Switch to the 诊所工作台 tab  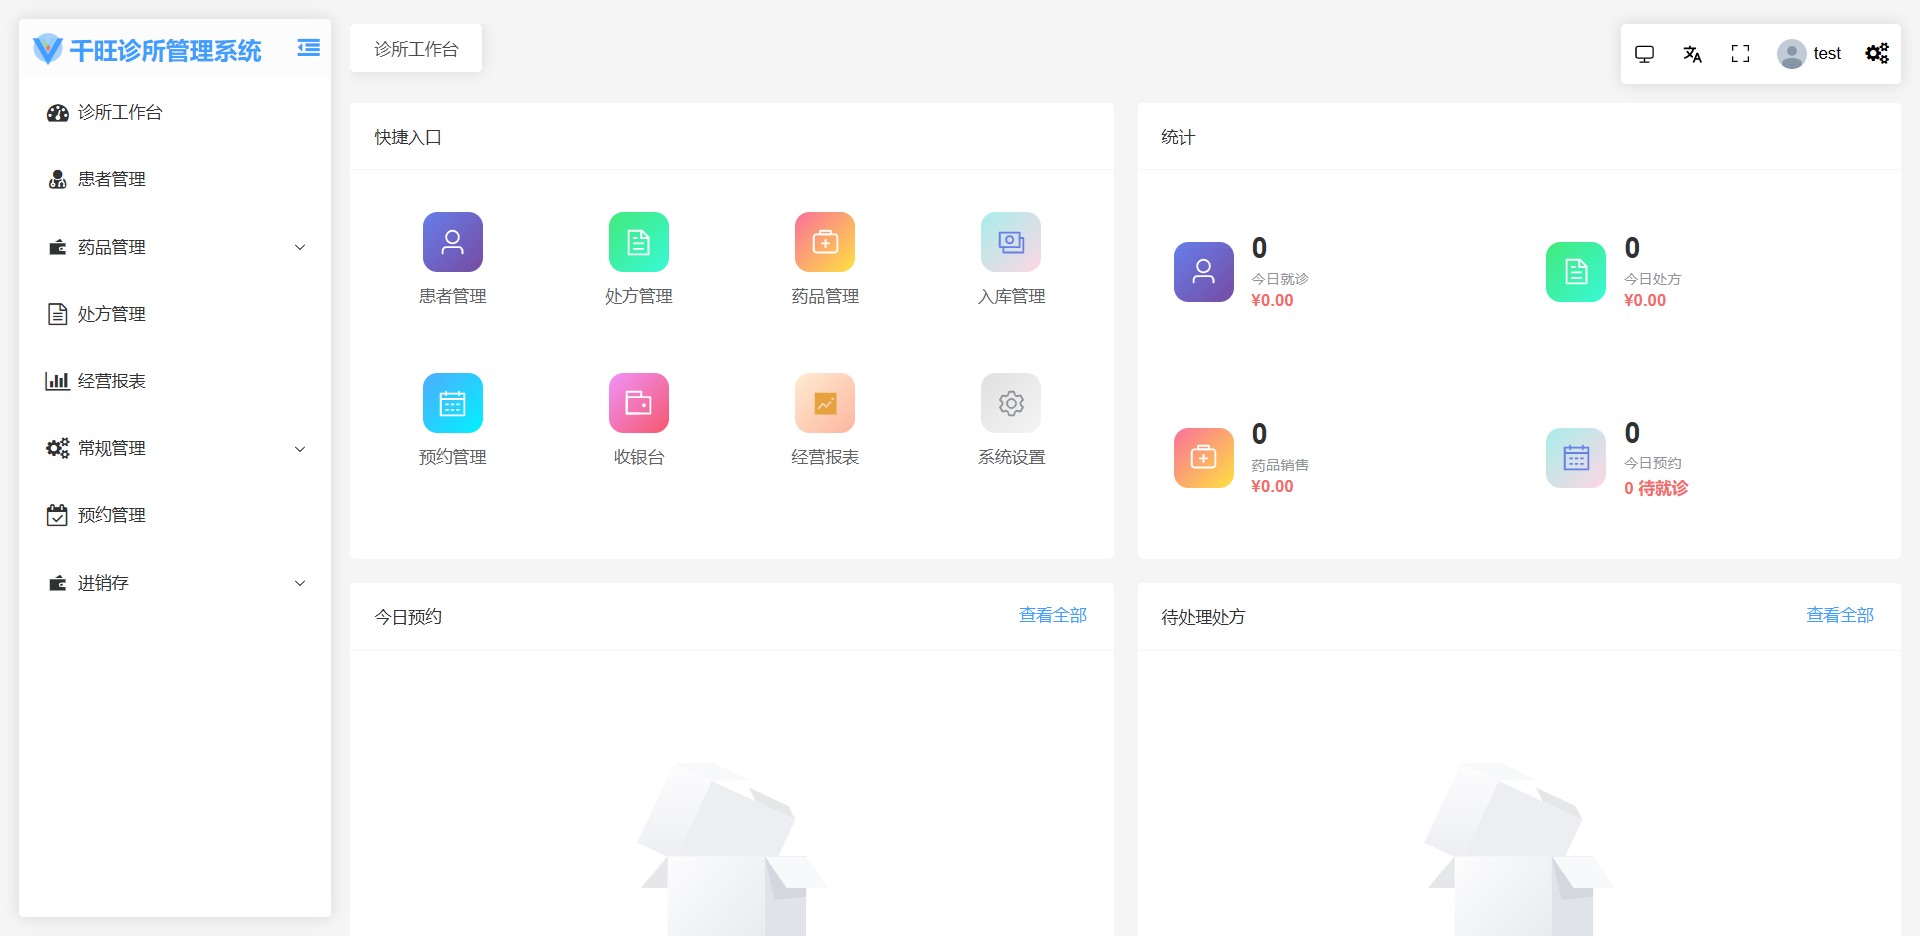416,49
